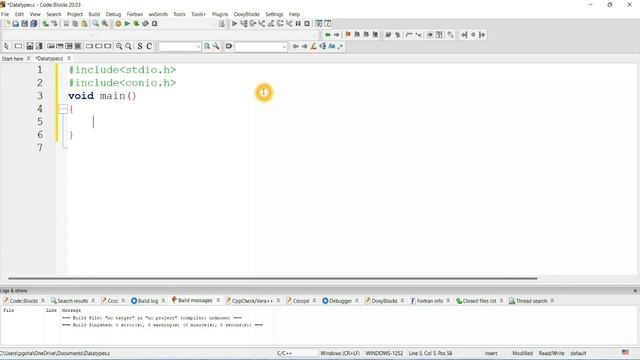Click the Break debugger pause icon
The height and width of the screenshot is (360, 640).
298,24
